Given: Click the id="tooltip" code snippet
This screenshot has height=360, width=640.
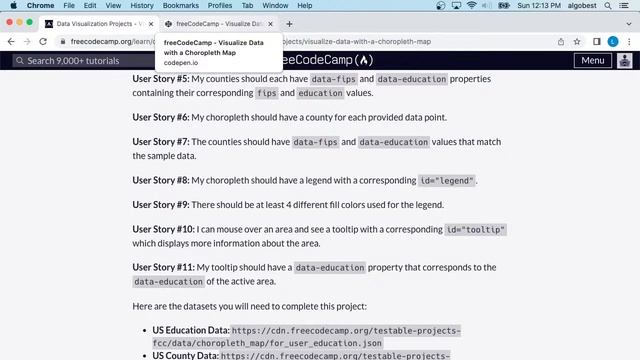Looking at the screenshot, I should point(475,229).
